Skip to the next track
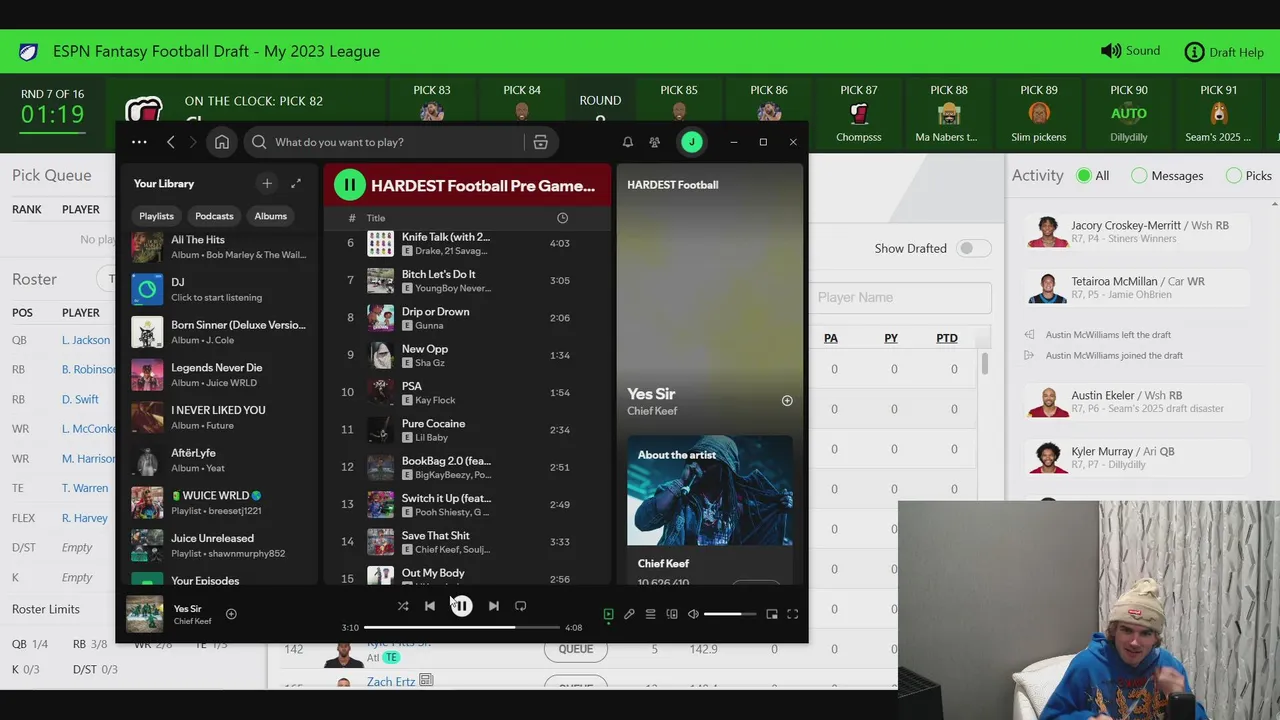This screenshot has height=720, width=1280. tap(493, 606)
